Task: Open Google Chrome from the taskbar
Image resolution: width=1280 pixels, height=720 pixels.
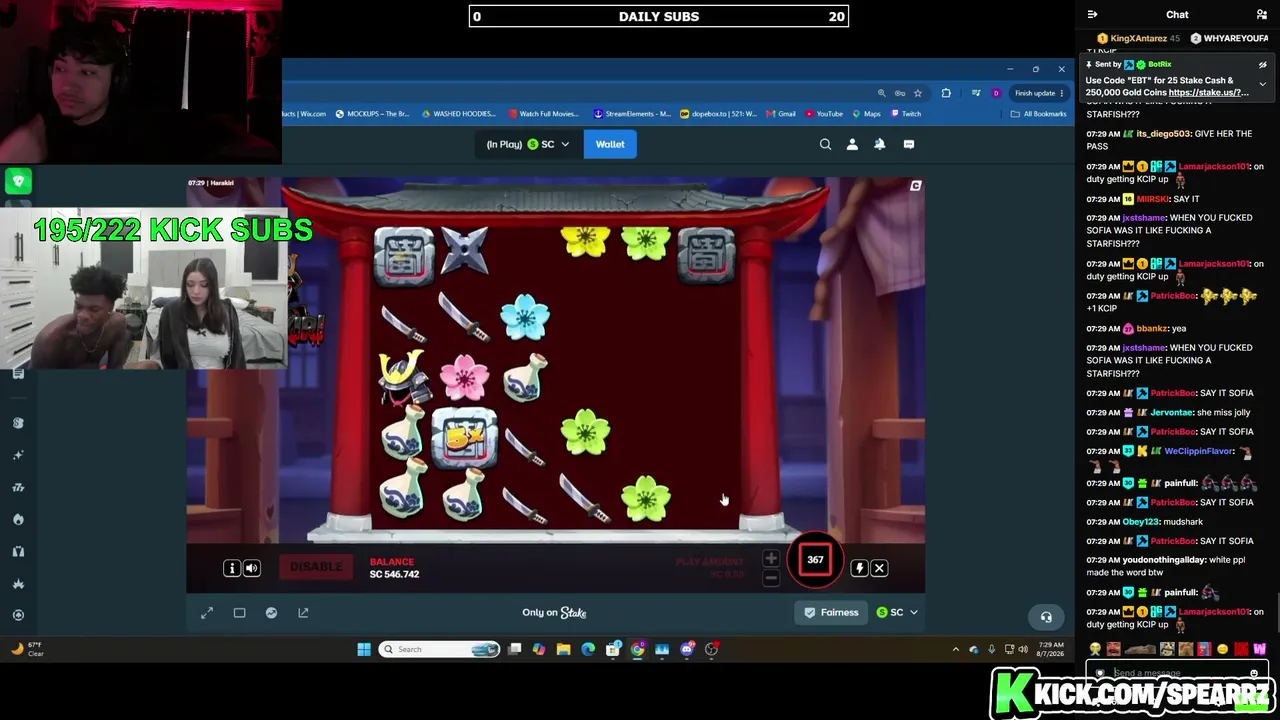Action: click(637, 649)
